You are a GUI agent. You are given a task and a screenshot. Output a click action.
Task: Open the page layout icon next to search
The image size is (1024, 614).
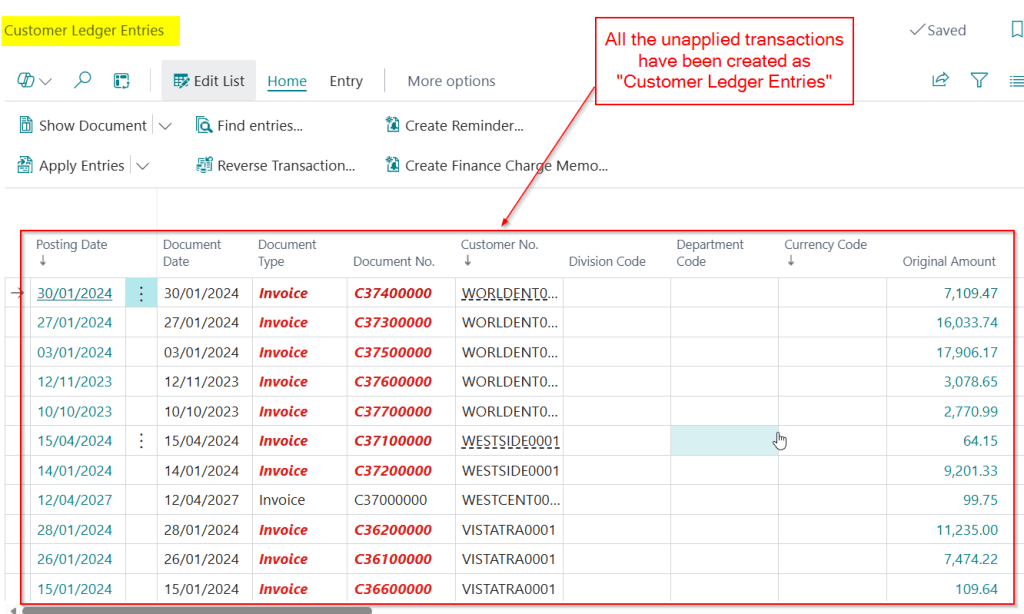121,81
